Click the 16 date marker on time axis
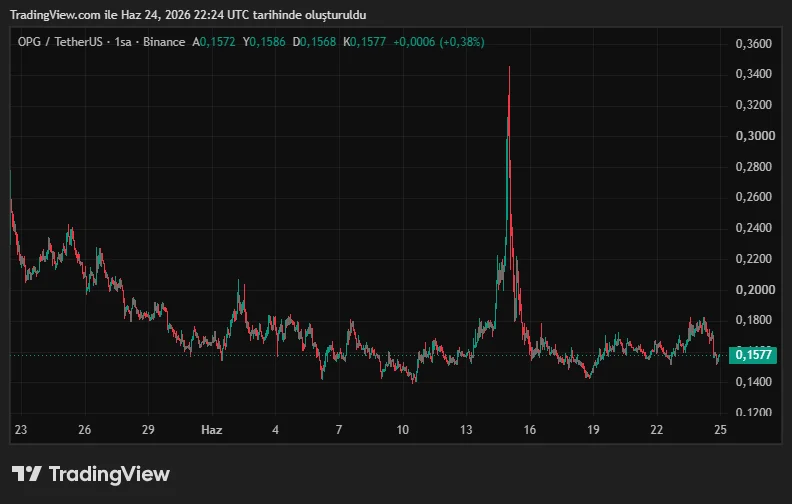Image resolution: width=792 pixels, height=504 pixels. point(529,430)
